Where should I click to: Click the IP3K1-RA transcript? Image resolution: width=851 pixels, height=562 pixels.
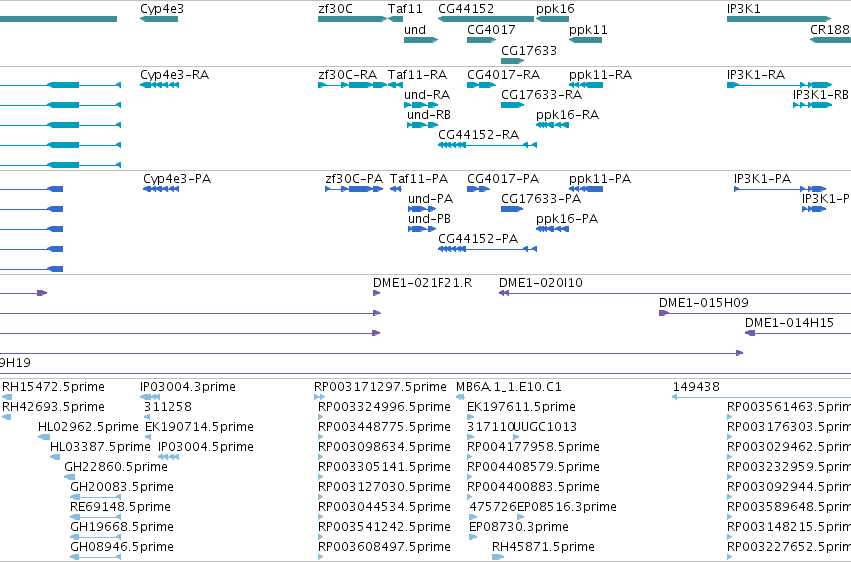pos(779,85)
